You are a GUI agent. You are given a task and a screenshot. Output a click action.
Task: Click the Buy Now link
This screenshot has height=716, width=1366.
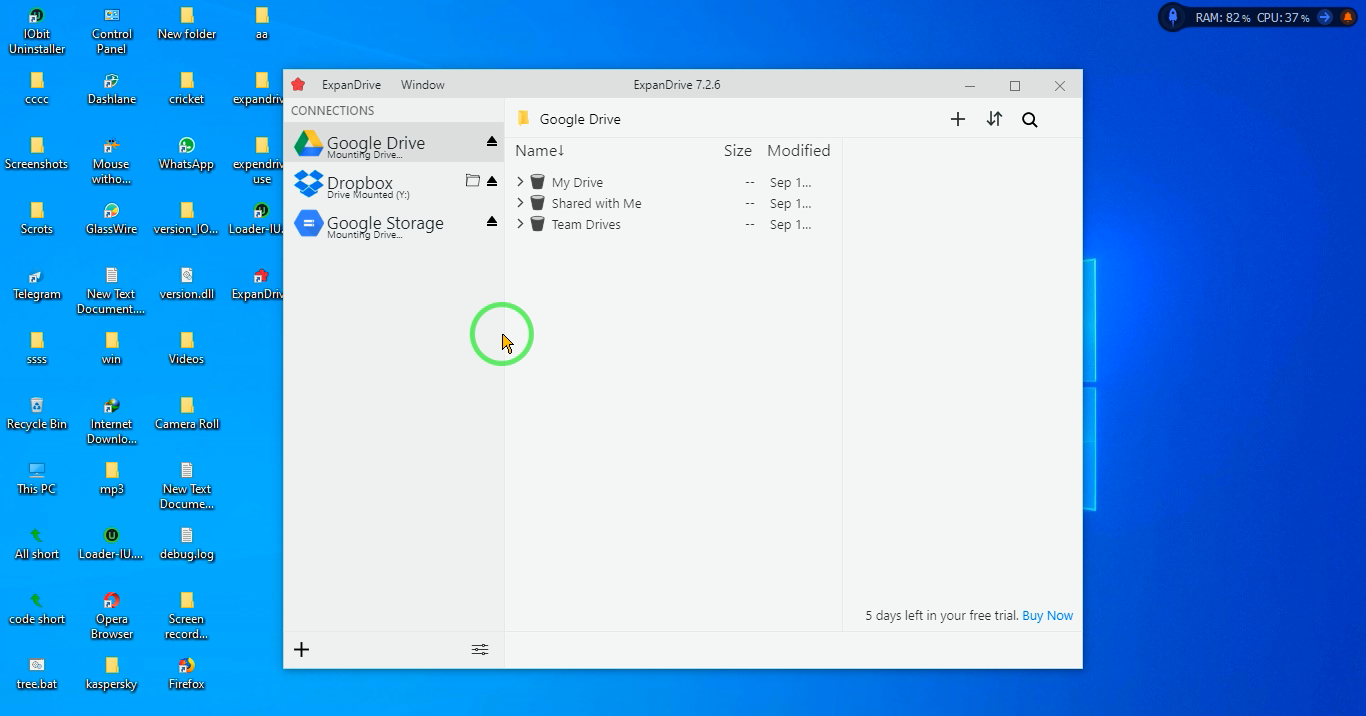tap(1047, 616)
